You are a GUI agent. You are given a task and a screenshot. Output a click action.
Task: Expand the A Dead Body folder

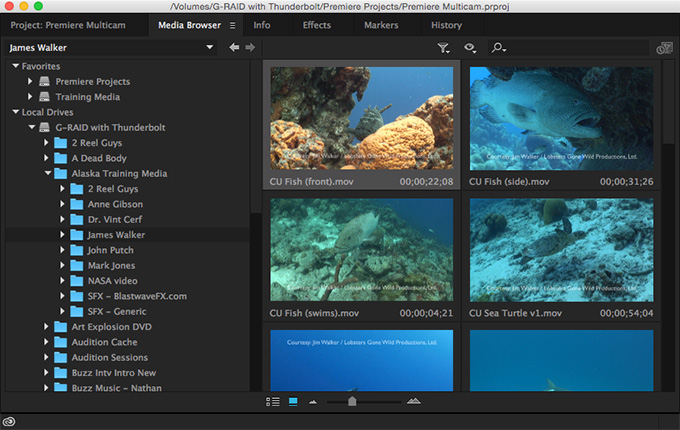46,158
